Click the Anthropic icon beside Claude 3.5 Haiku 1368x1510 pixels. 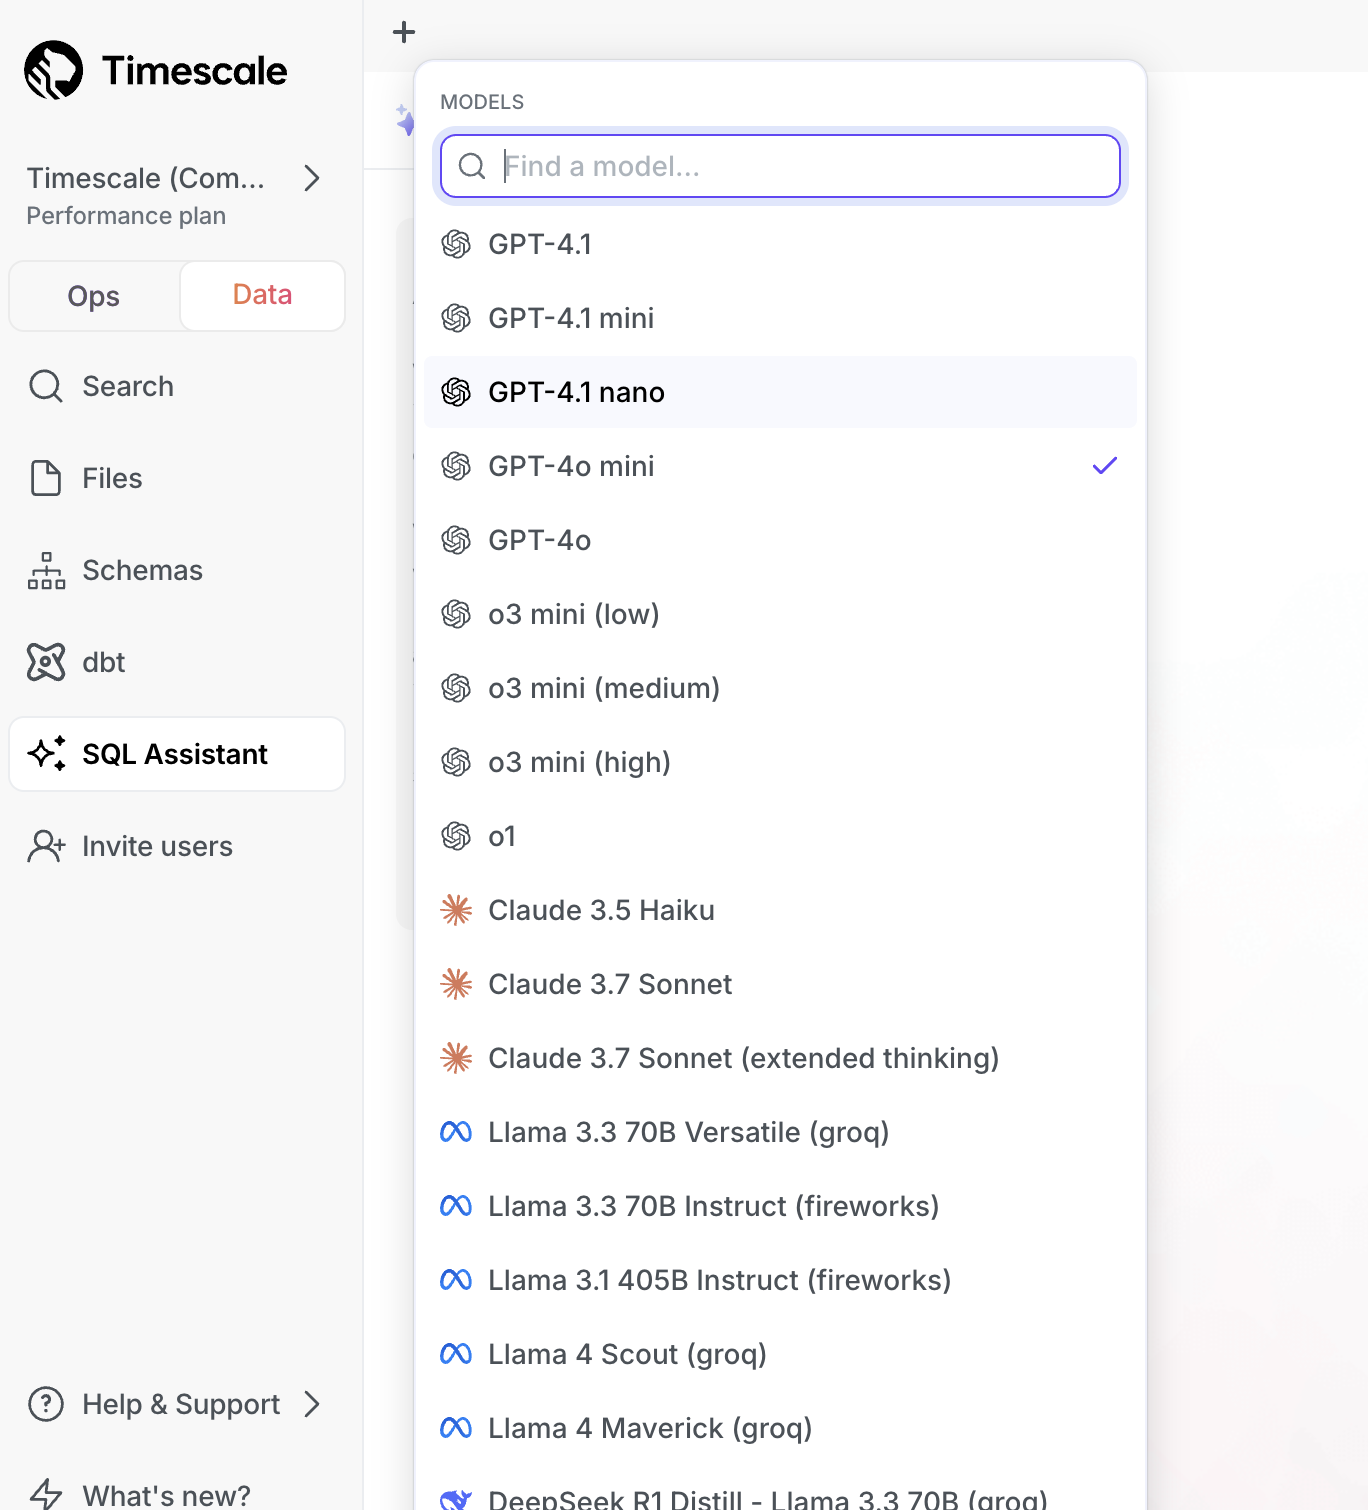[x=456, y=910]
